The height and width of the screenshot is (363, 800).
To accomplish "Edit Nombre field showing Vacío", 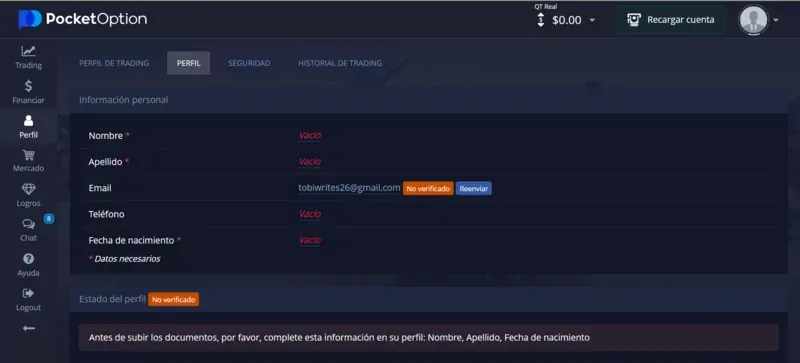I will [x=310, y=136].
